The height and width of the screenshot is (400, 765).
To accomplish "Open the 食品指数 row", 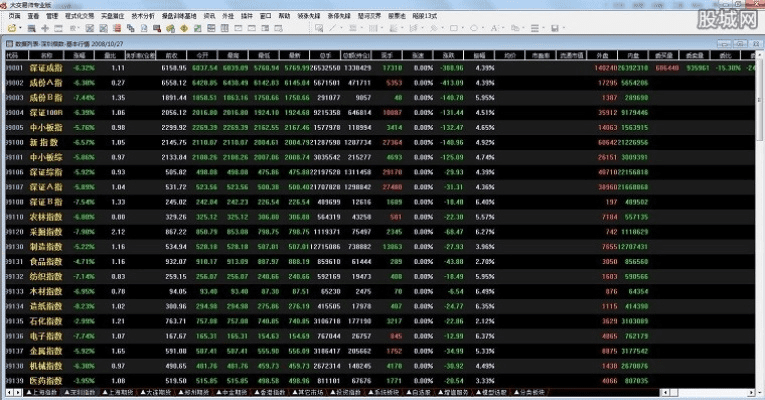I will (45, 260).
